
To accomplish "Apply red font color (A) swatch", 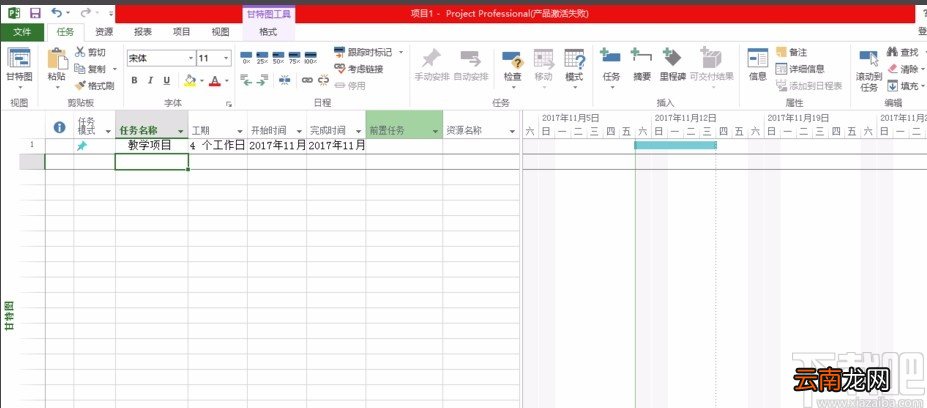I will point(214,80).
